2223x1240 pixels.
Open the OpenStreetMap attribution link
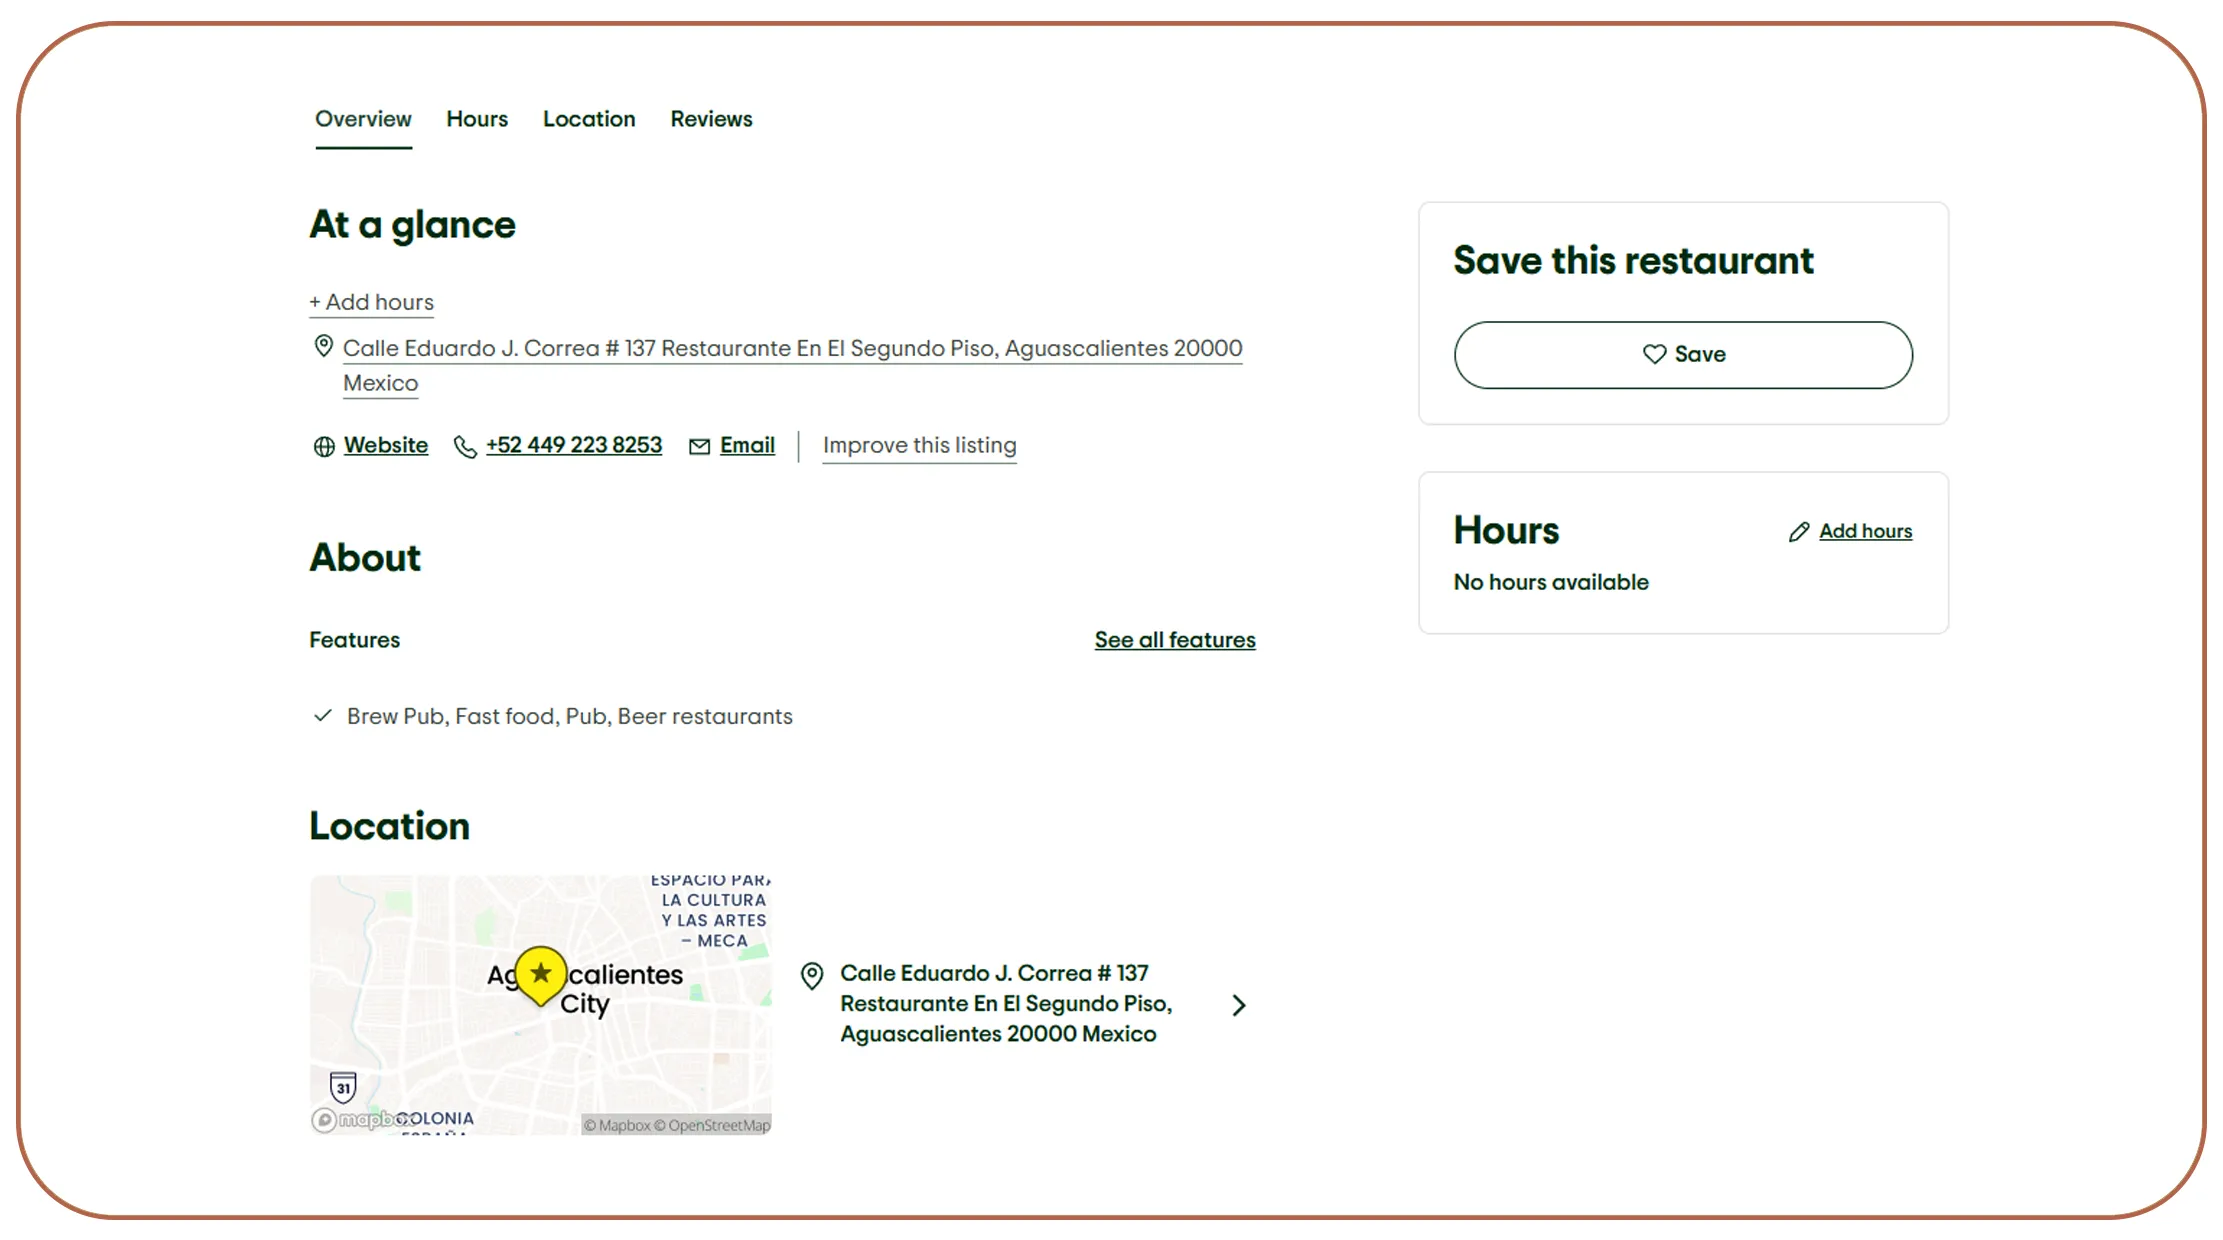tap(712, 1125)
